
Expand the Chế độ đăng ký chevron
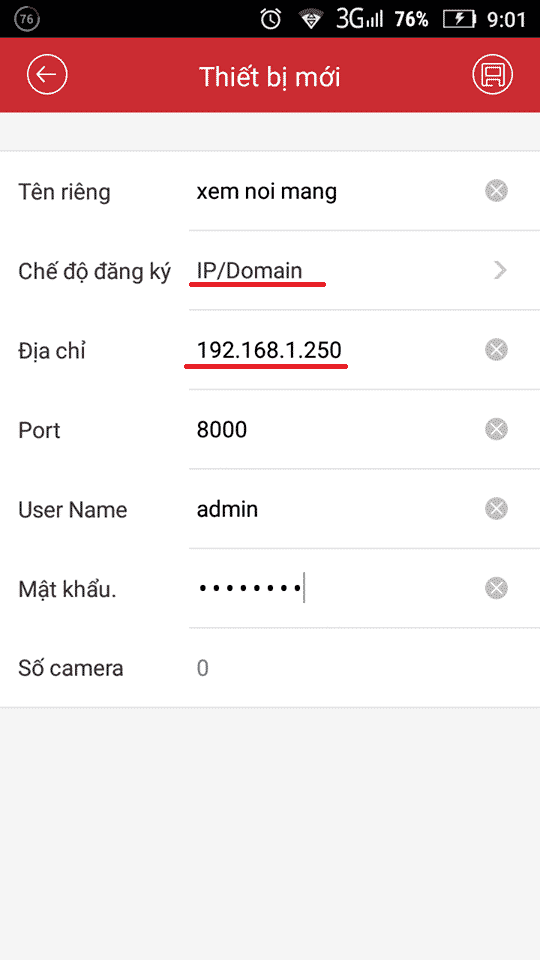(x=500, y=270)
